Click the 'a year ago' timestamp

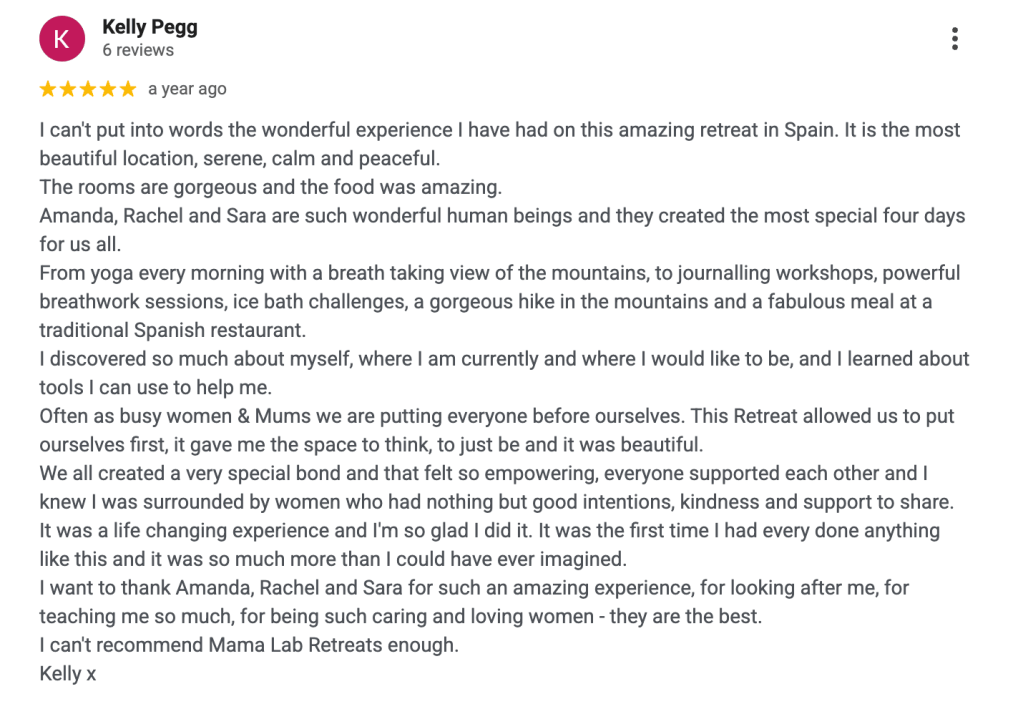(x=187, y=89)
